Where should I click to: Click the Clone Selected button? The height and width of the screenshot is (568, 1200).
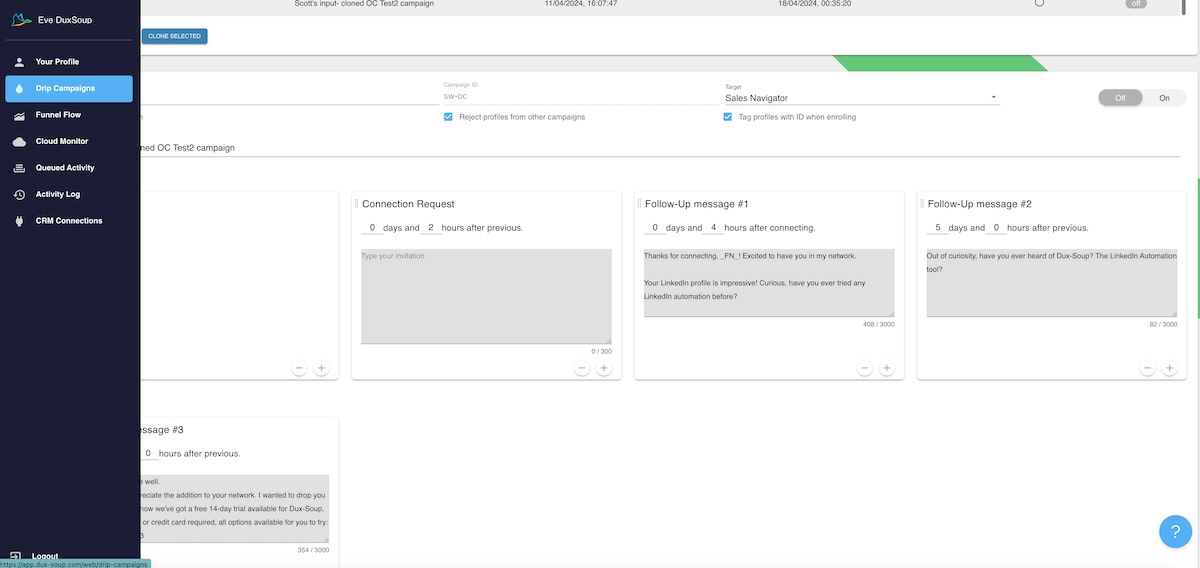click(175, 36)
